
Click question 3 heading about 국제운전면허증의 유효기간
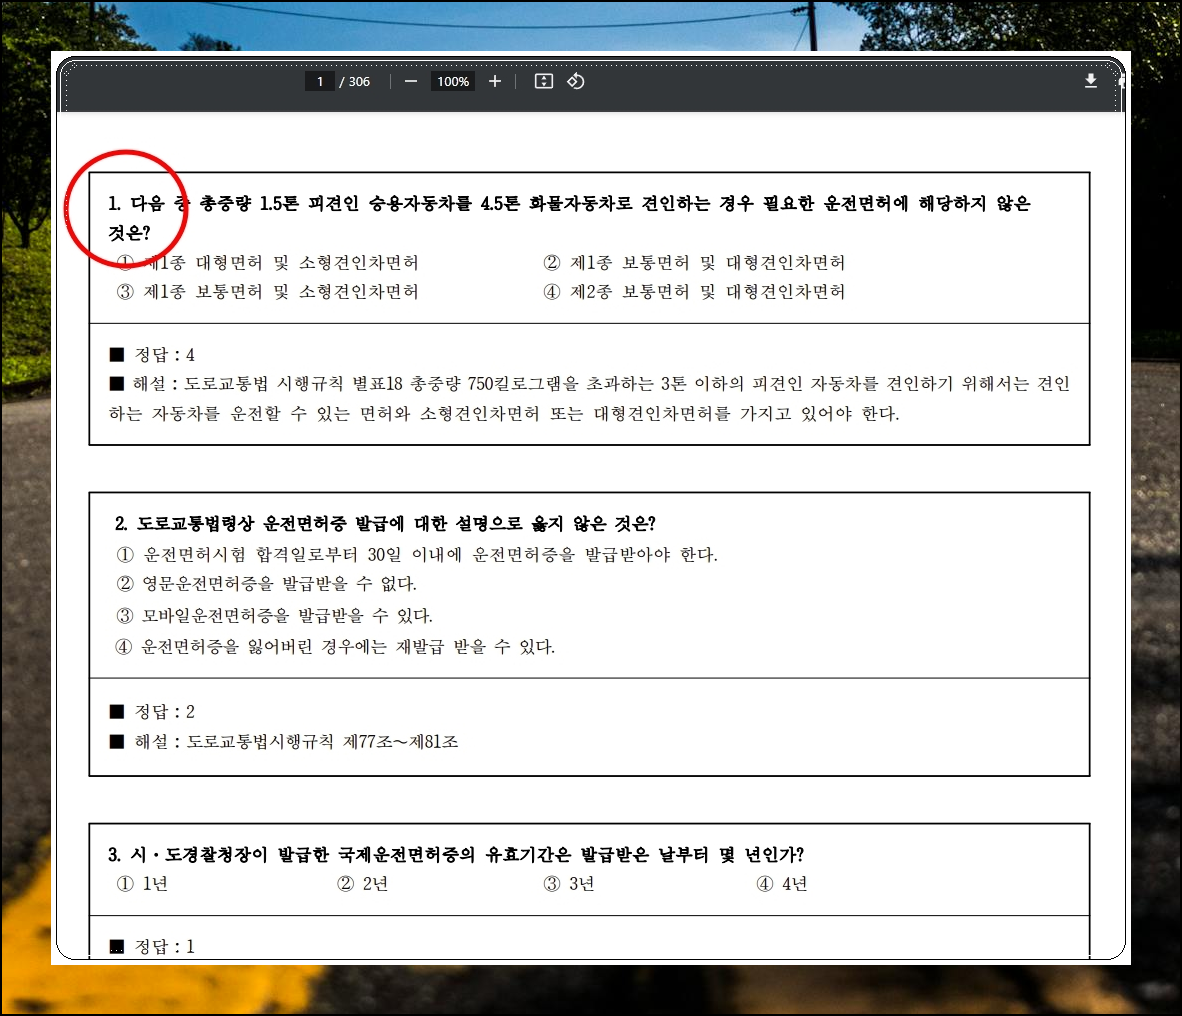click(x=456, y=855)
